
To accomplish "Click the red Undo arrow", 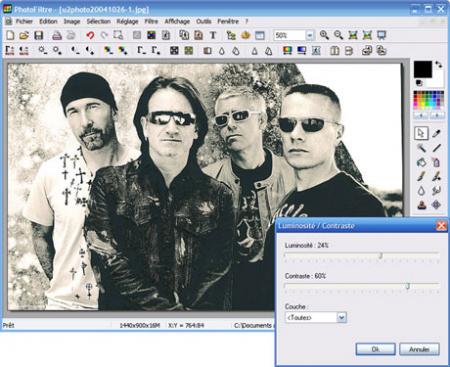I will [x=90, y=35].
